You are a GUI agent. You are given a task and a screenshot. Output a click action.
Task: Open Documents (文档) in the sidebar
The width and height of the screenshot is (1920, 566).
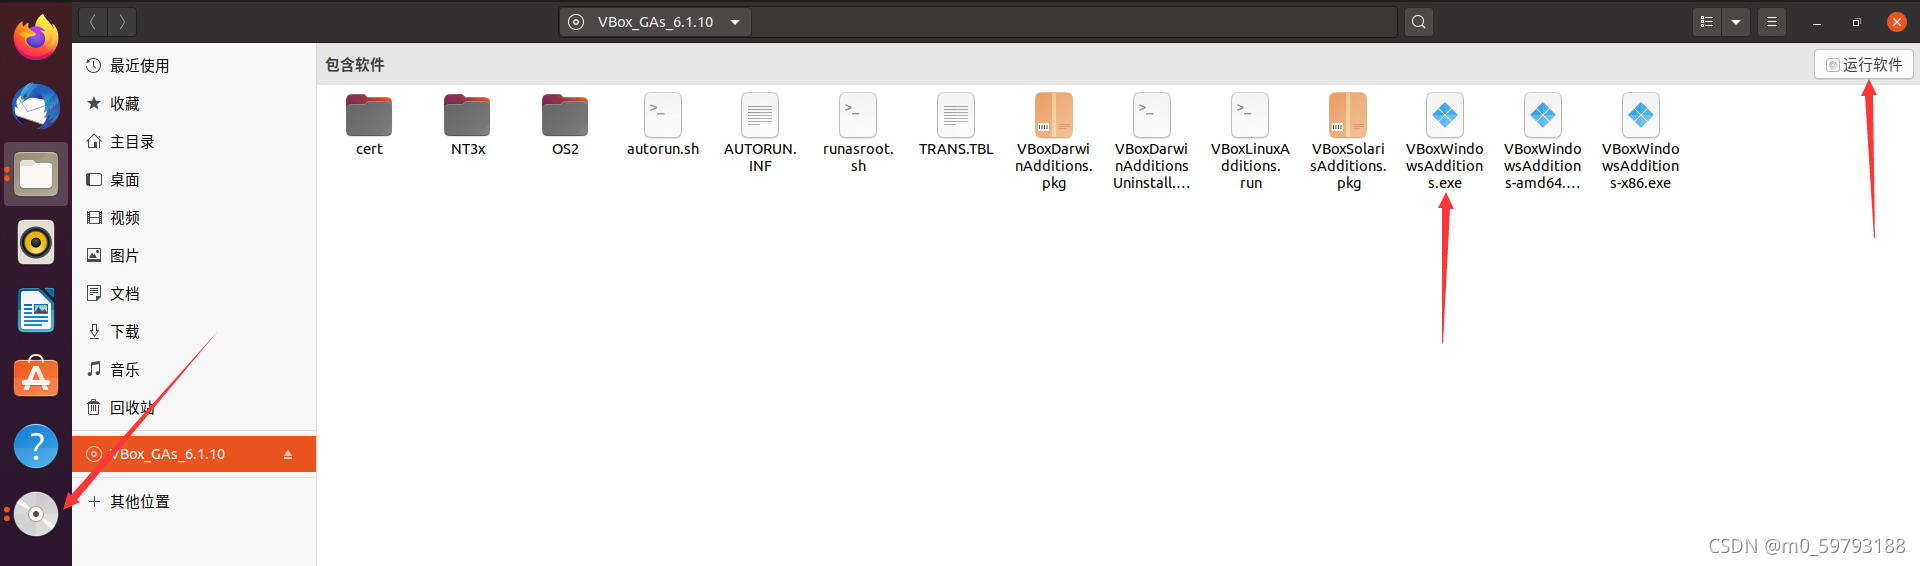(194, 294)
